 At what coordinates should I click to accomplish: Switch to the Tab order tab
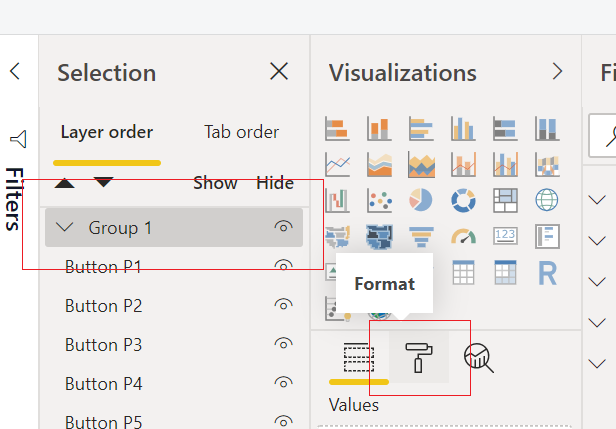click(x=242, y=132)
